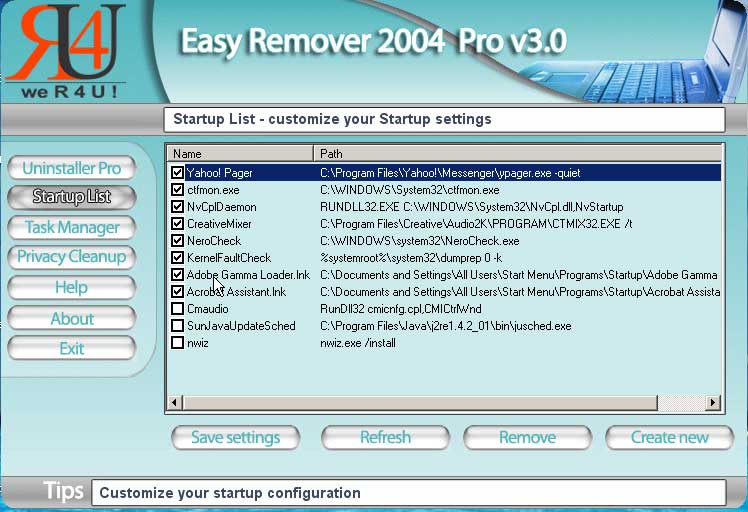The height and width of the screenshot is (512, 748).
Task: Disable Acrobat Assistant.lnk checkbox
Action: pos(177,292)
